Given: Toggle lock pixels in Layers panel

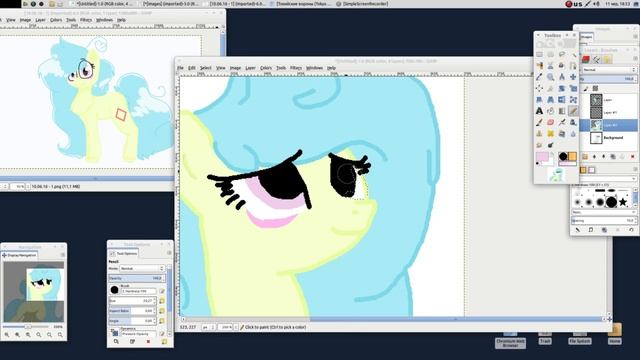Looking at the screenshot, I should point(585,89).
